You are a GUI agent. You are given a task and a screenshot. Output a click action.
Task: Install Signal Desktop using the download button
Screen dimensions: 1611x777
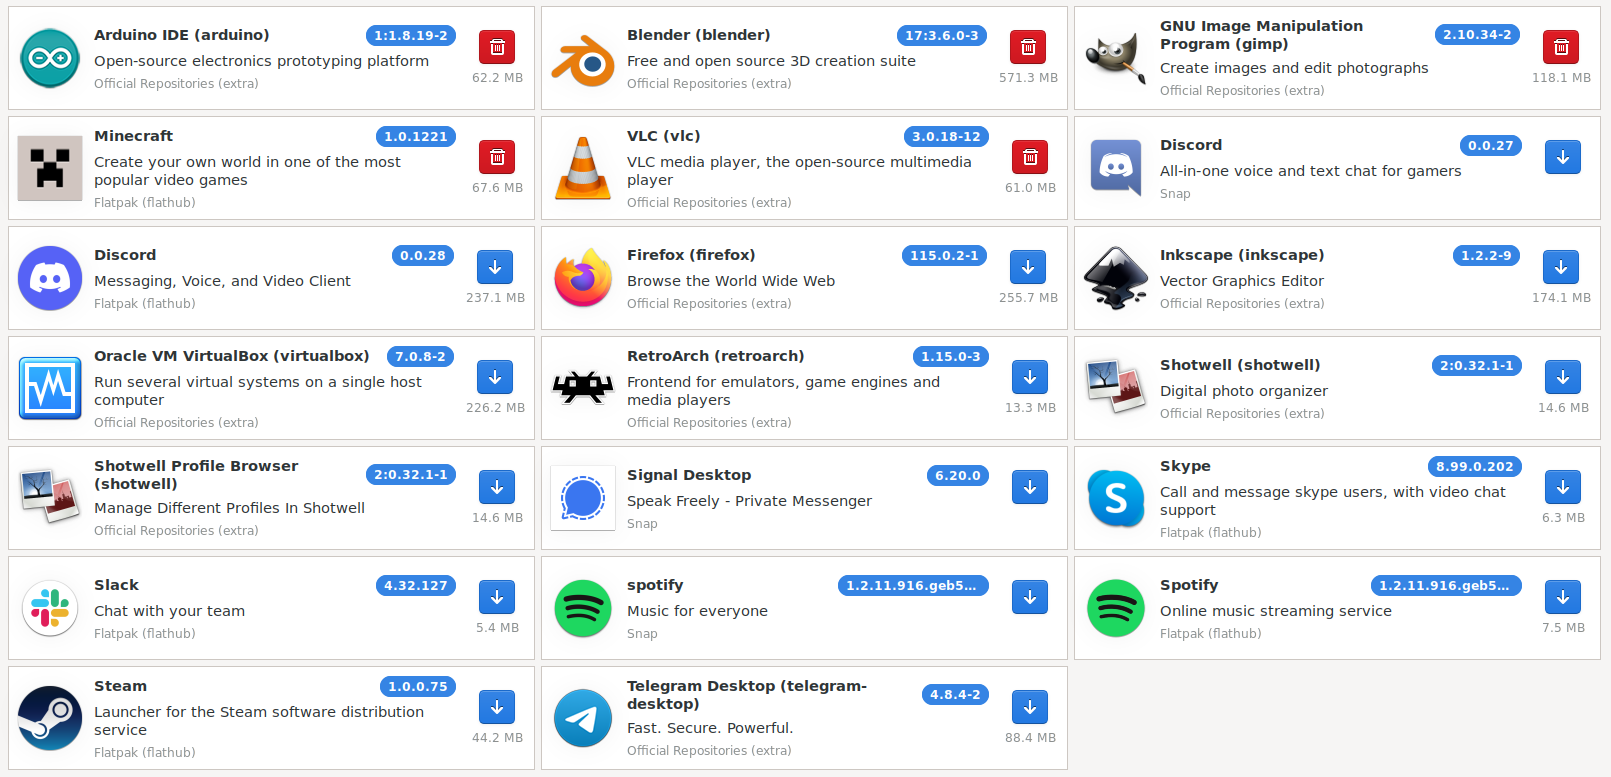click(x=1030, y=487)
